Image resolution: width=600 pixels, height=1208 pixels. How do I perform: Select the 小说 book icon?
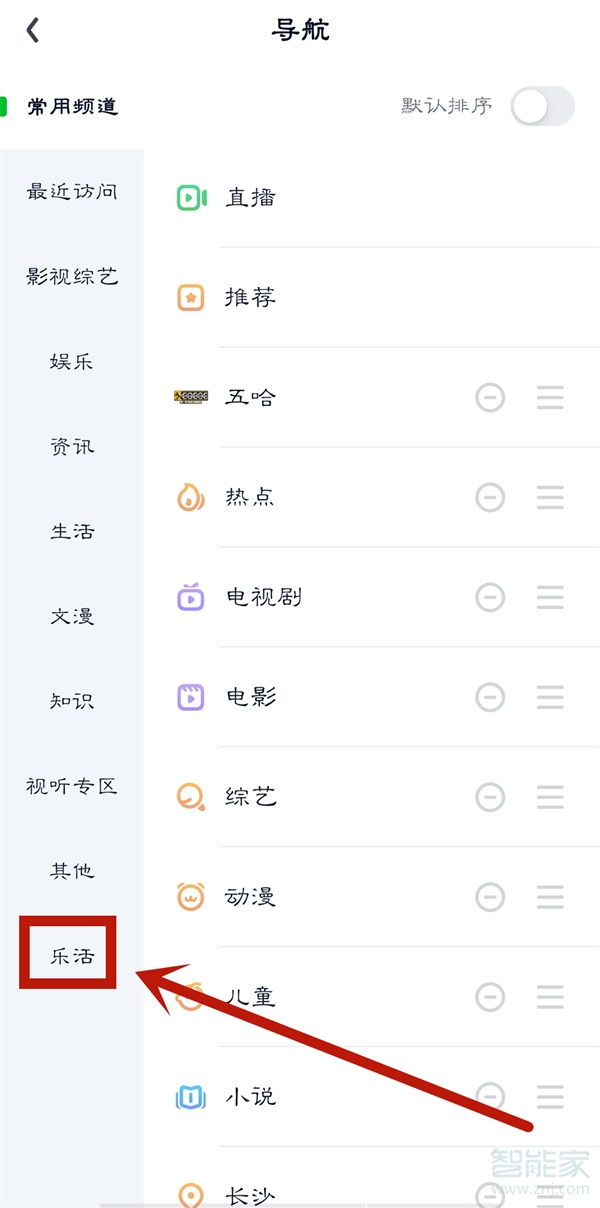pos(189,1097)
